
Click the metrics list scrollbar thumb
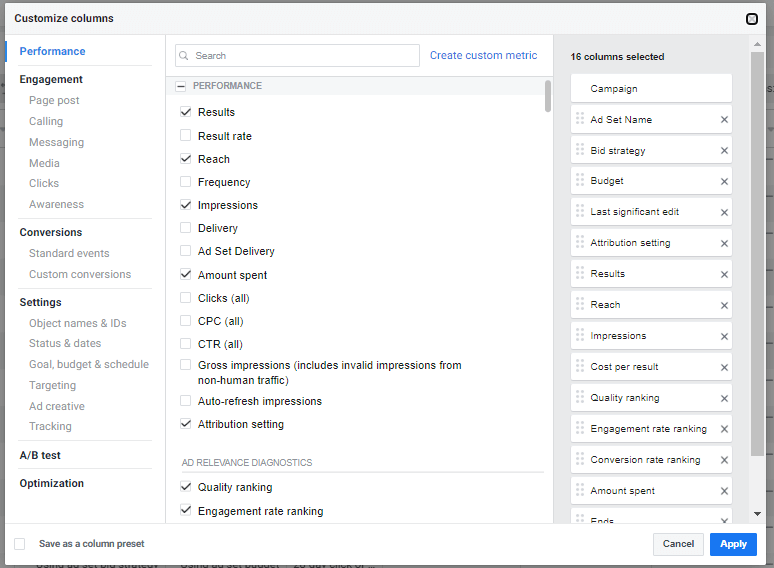pos(548,96)
